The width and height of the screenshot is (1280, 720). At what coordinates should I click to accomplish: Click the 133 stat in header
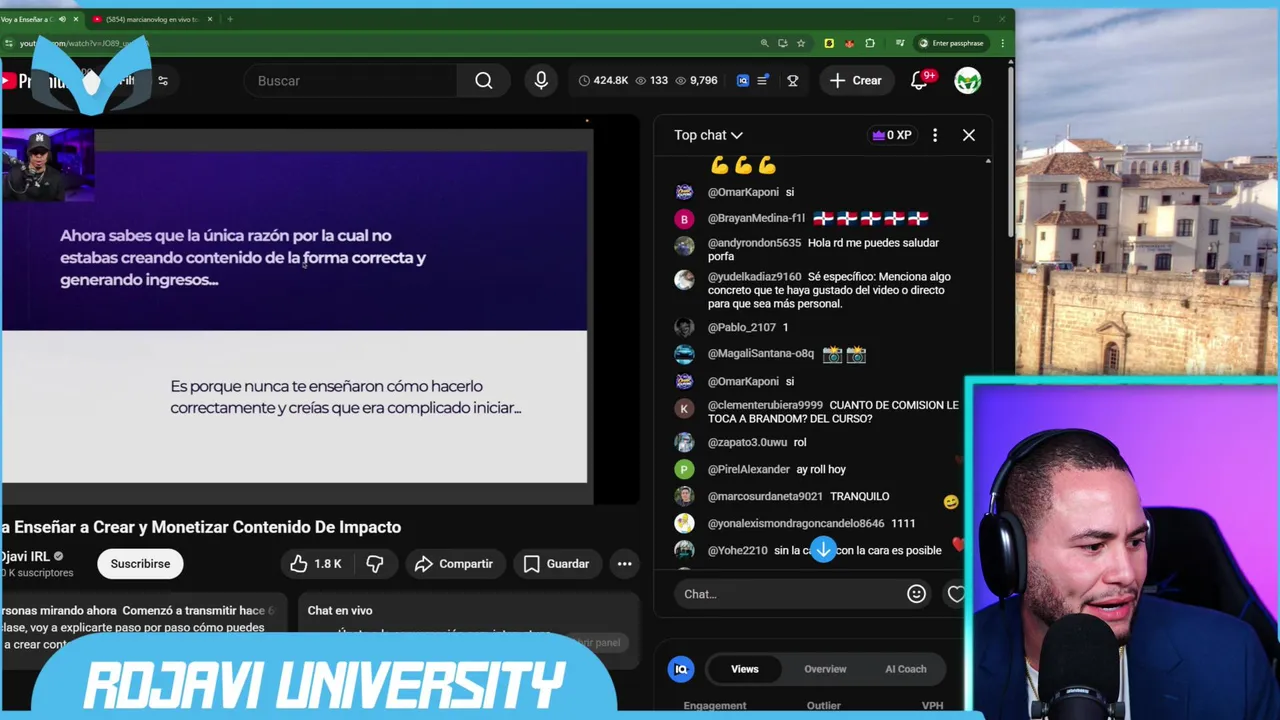coord(651,81)
